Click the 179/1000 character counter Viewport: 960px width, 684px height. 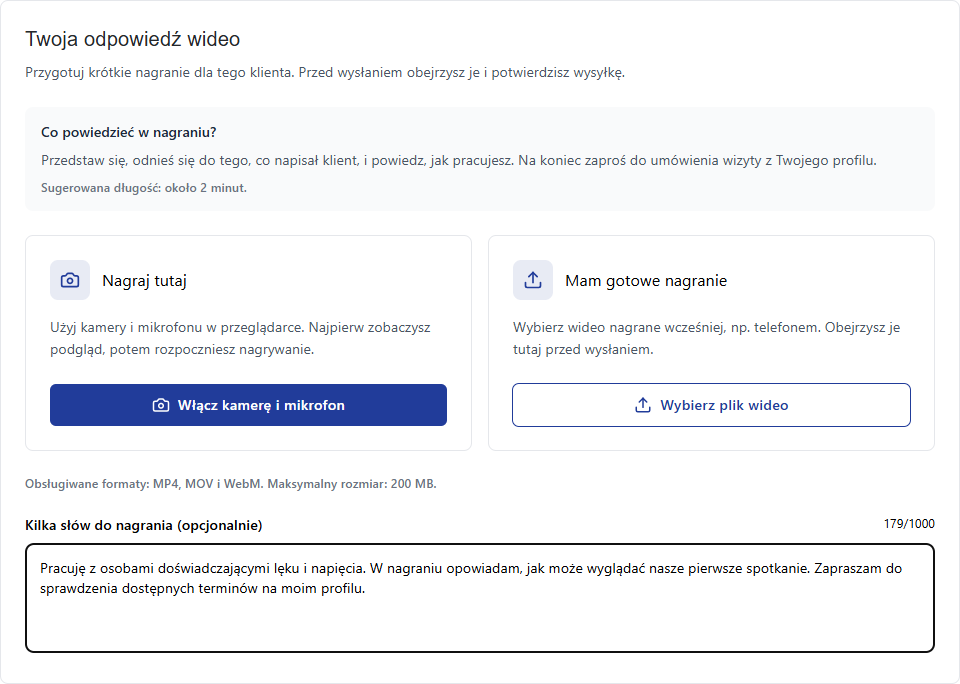[909, 524]
